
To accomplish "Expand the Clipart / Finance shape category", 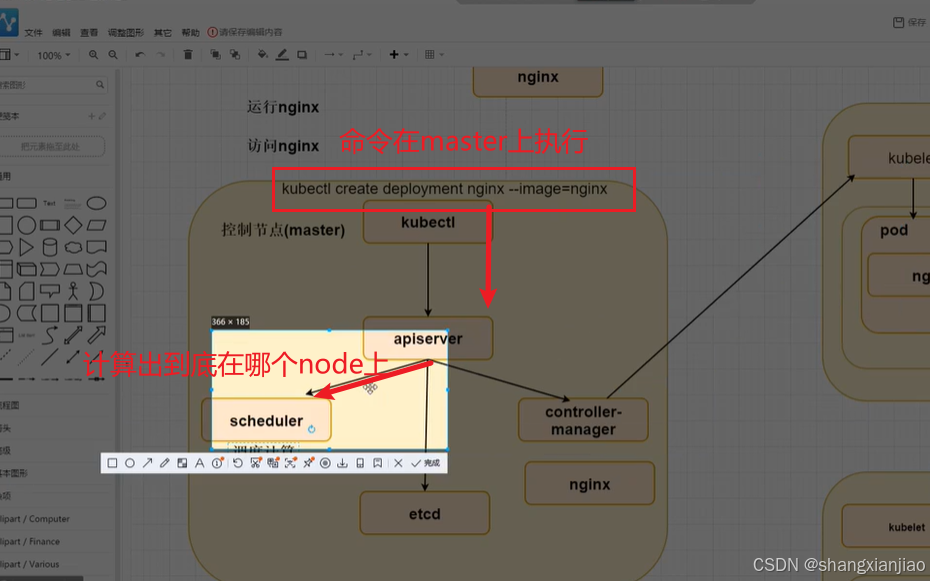I will (x=30, y=541).
